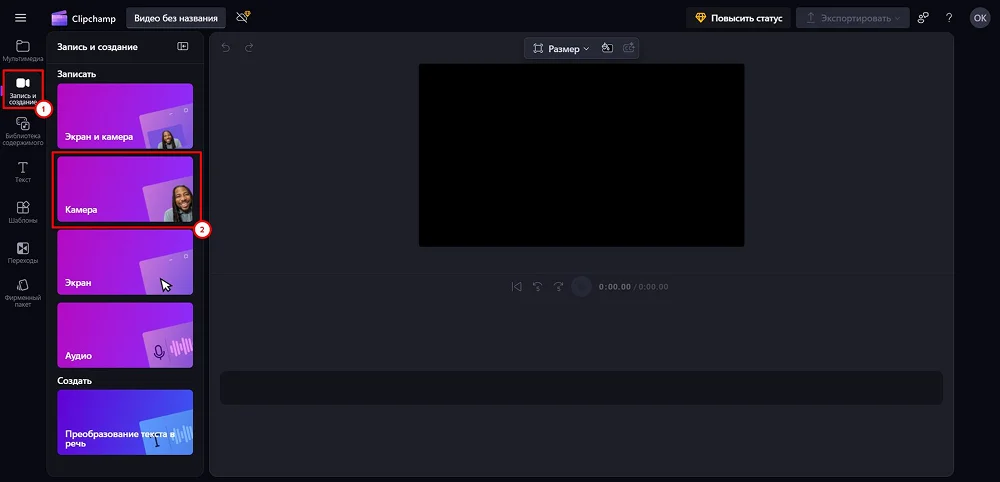
Task: Click the cloud sync disabled icon
Action: pos(242,18)
